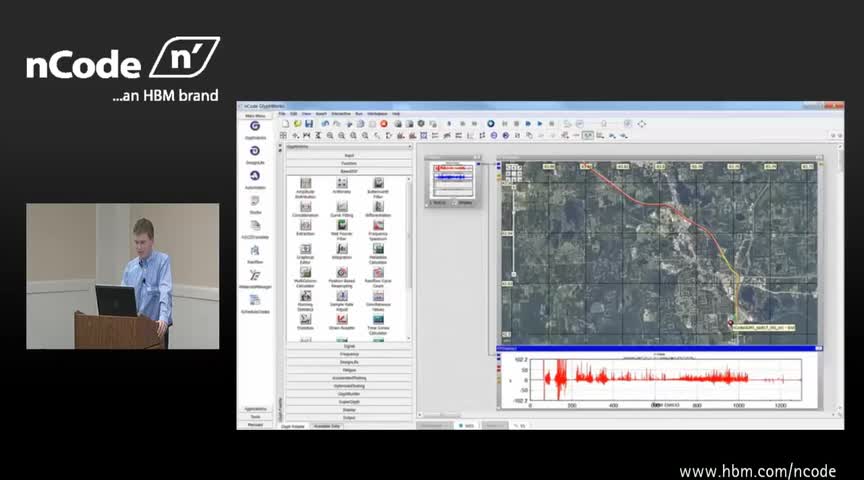Select the Simultaneous Values glyph
This screenshot has height=480, width=864.
[x=378, y=301]
